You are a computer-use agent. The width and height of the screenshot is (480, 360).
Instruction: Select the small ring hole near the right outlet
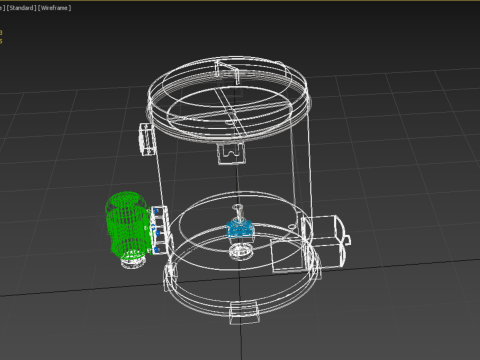[x=291, y=227]
